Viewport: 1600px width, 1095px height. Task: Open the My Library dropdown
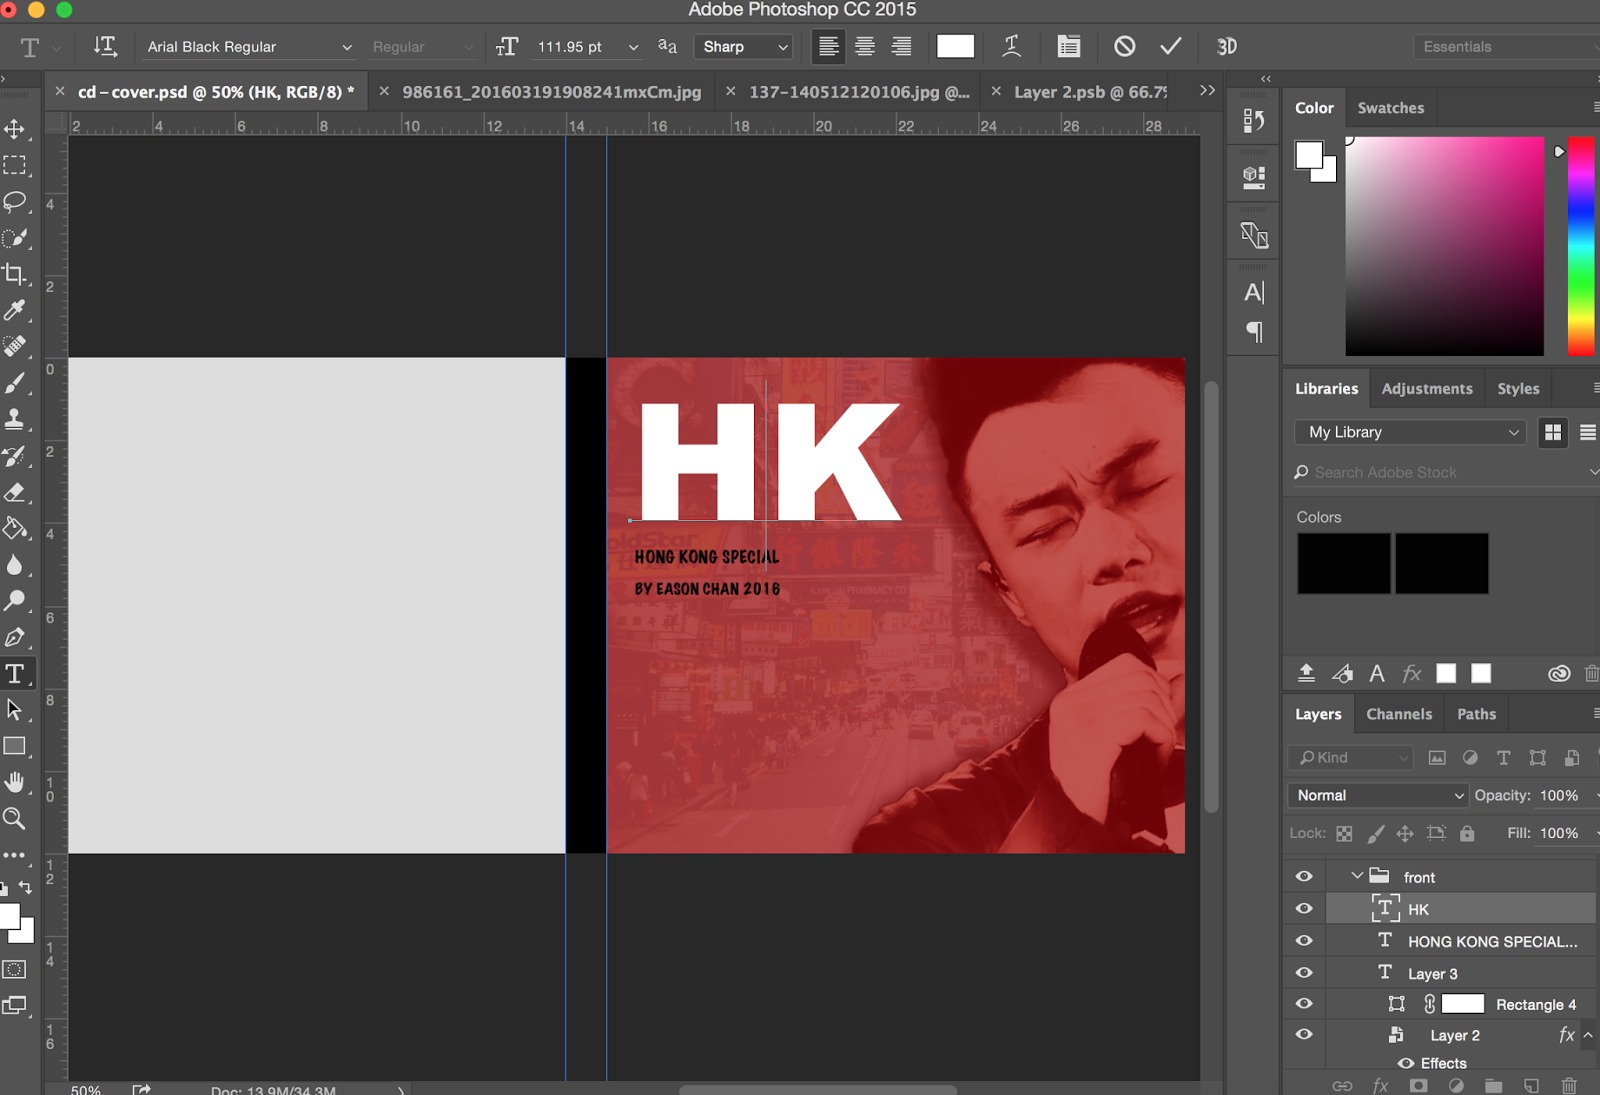tap(1410, 432)
